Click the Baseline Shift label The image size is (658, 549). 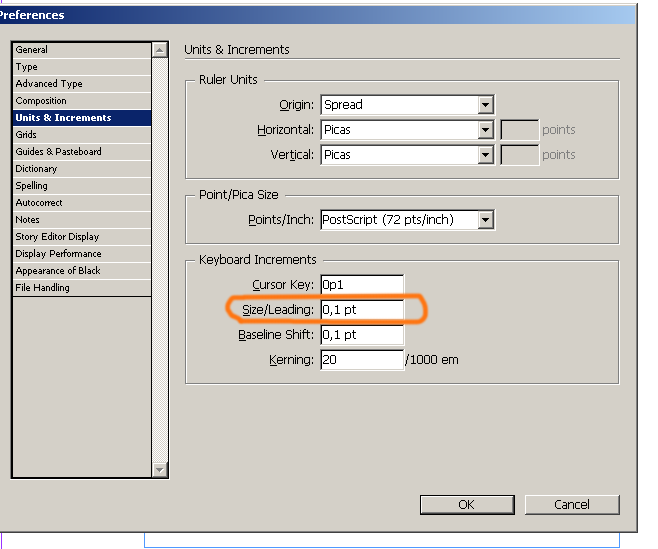(x=276, y=335)
